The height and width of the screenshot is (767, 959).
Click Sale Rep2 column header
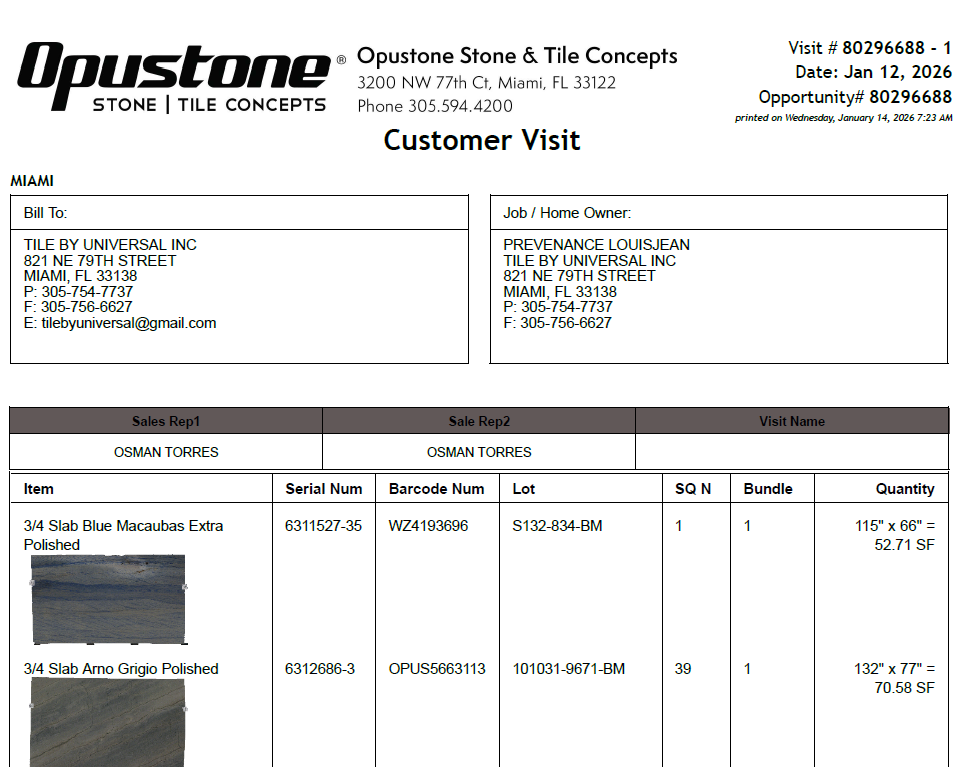(x=479, y=421)
